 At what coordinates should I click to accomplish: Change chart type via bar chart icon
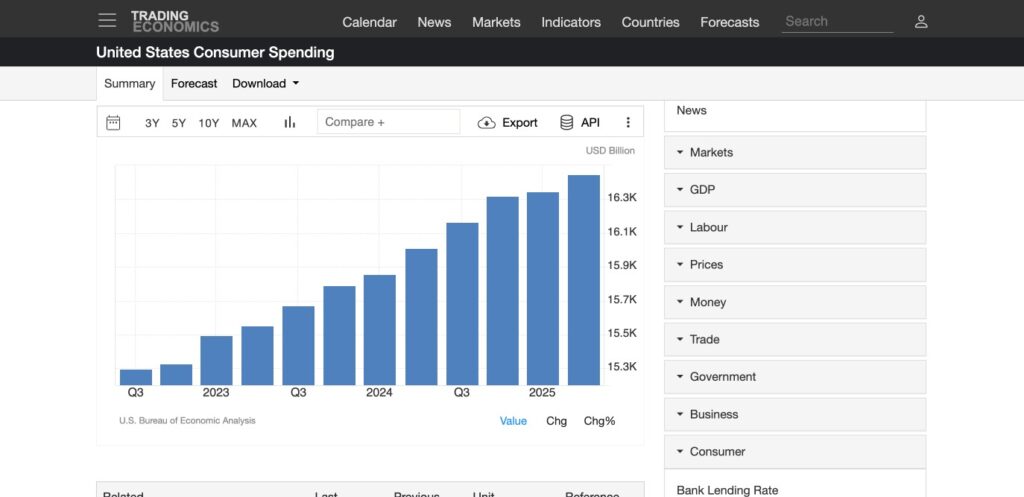coord(290,122)
